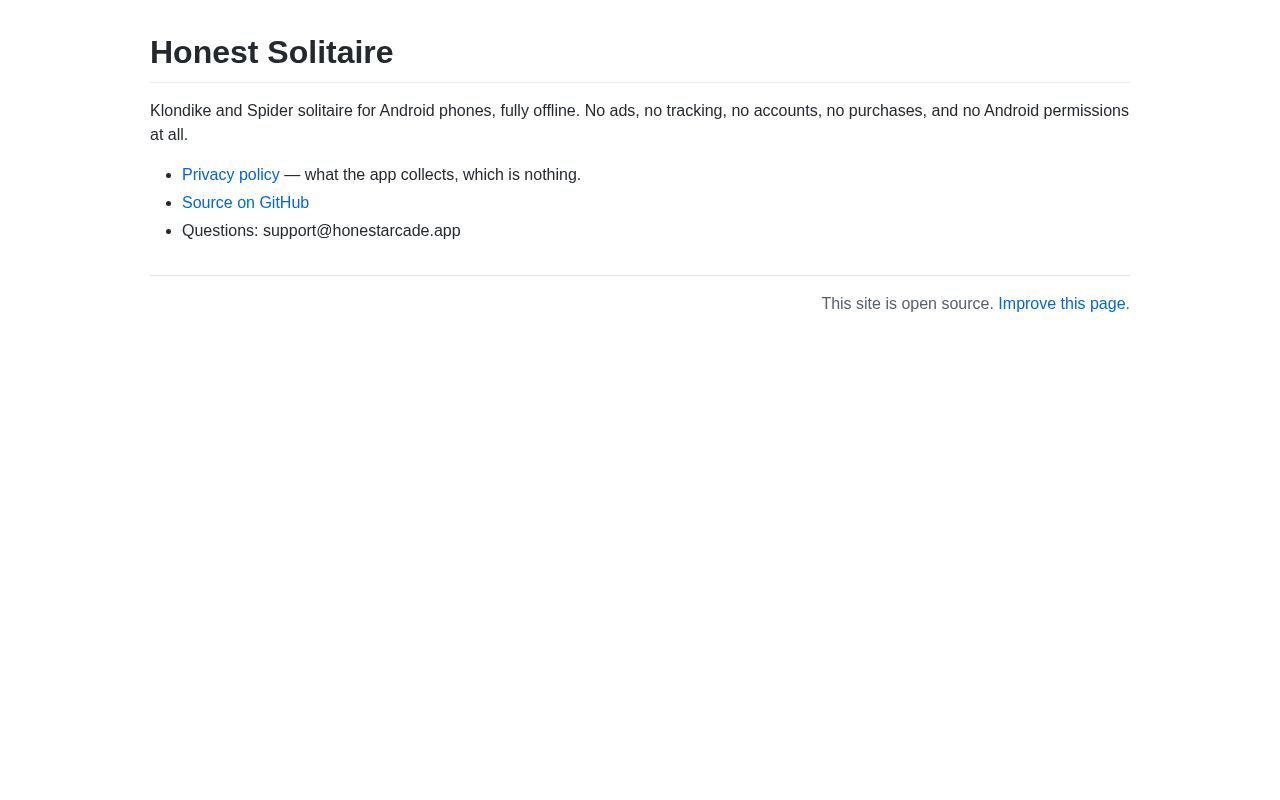
Task: Visit the Source on GitHub link
Action: pos(245,203)
